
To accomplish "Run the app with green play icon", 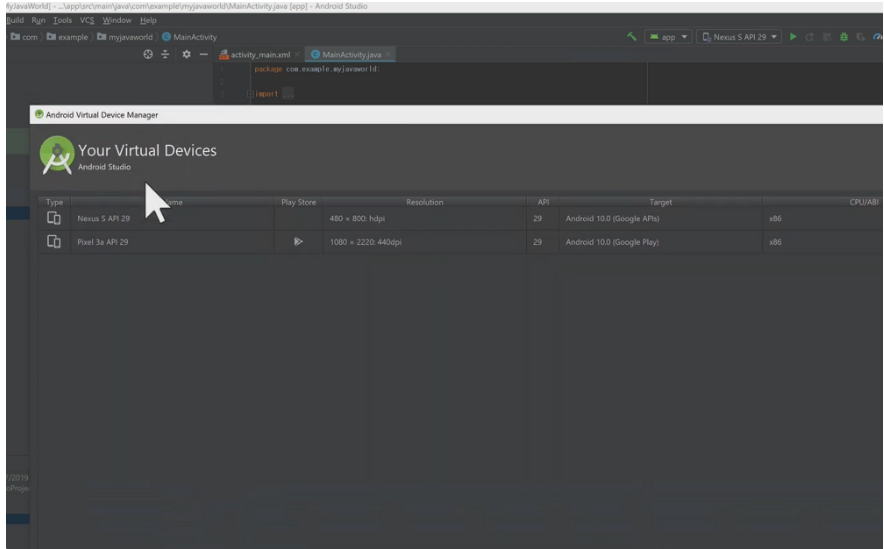I will point(793,37).
